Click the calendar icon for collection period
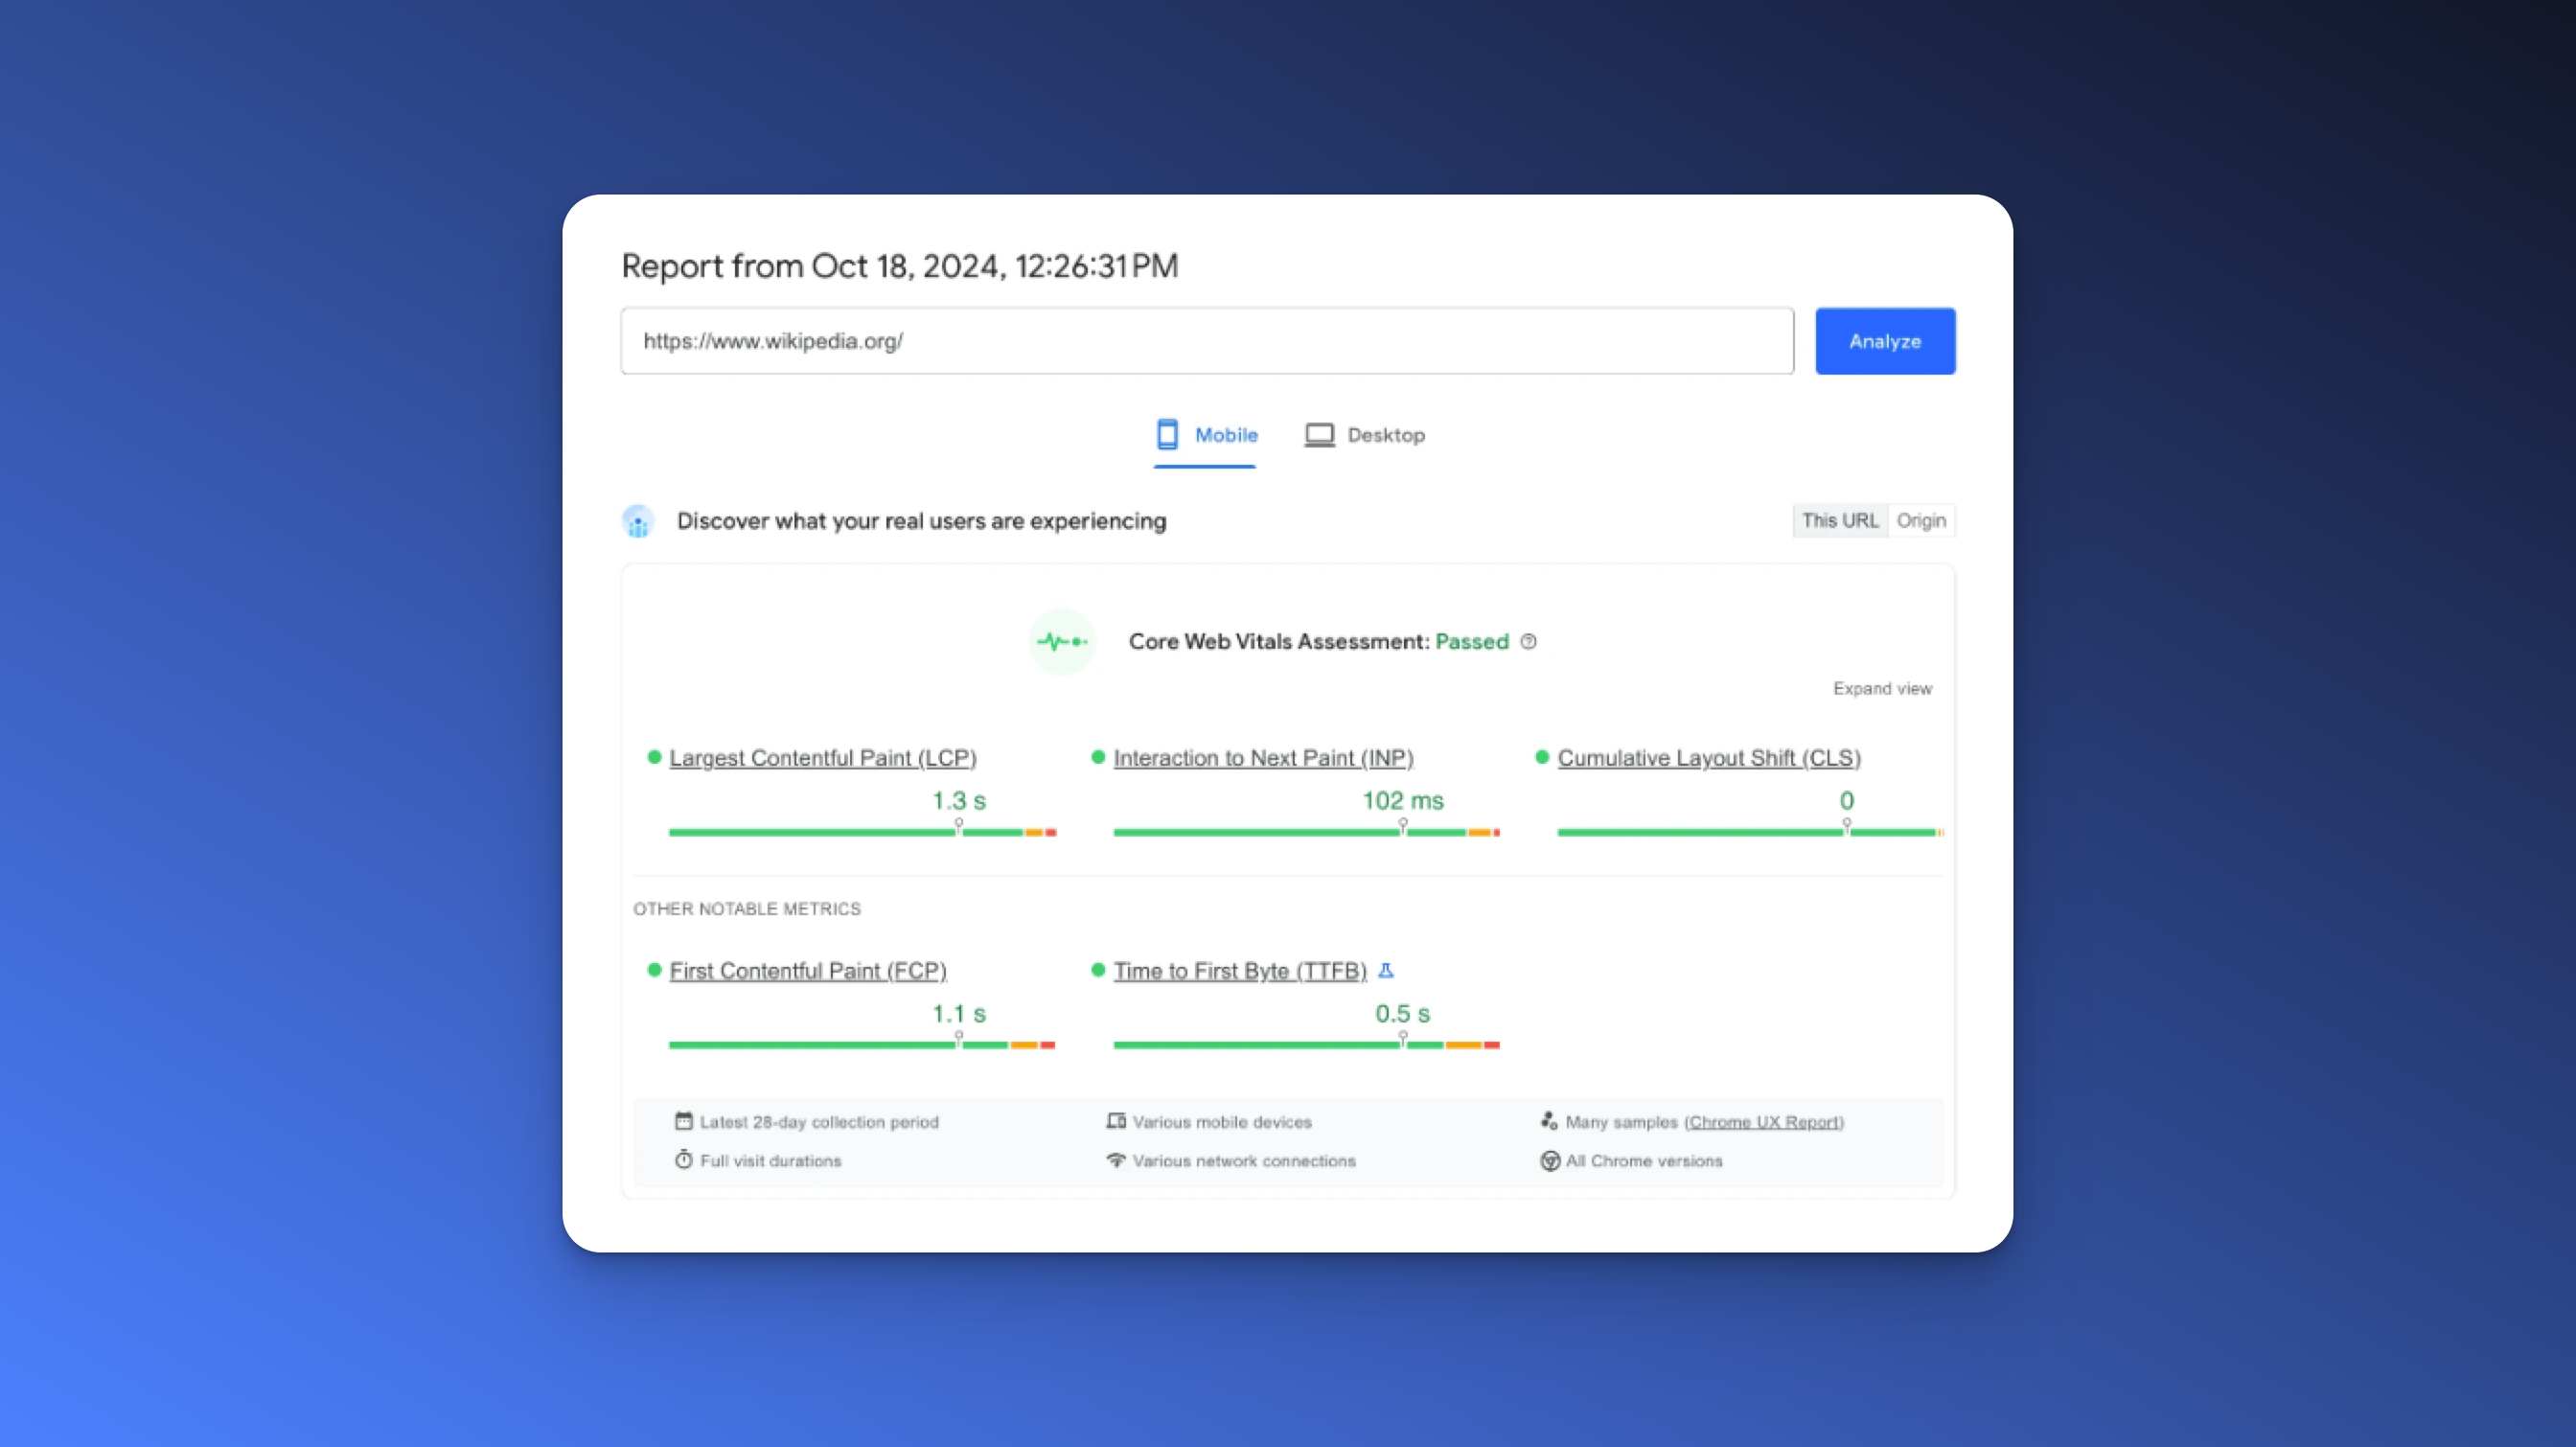The height and width of the screenshot is (1447, 2576). coord(683,1121)
